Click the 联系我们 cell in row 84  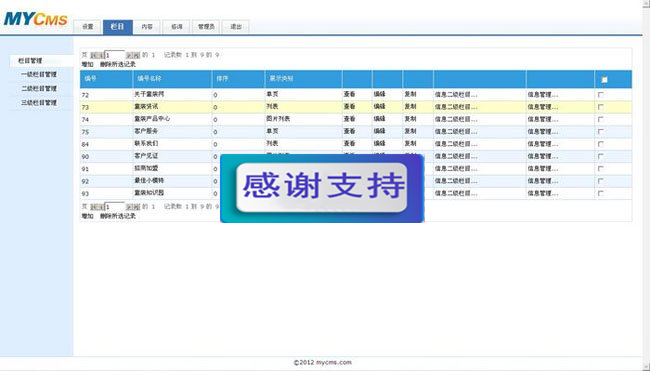tap(146, 144)
